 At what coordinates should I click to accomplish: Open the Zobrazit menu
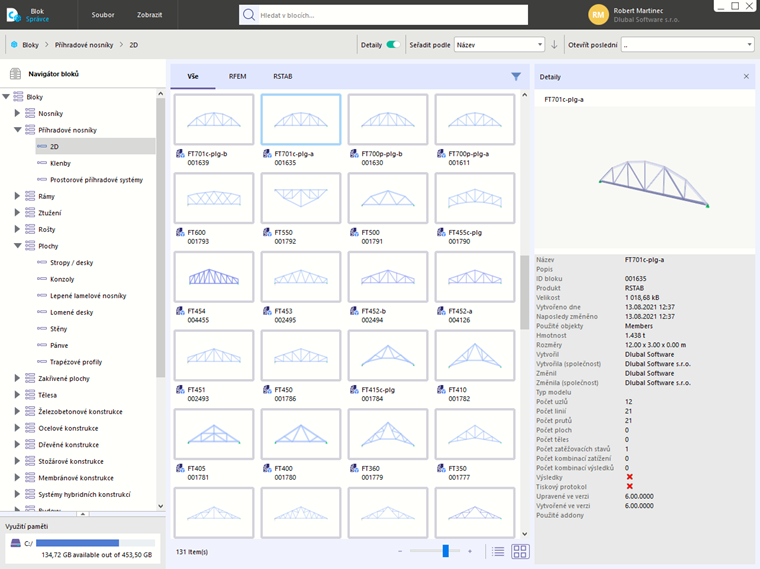[x=149, y=15]
